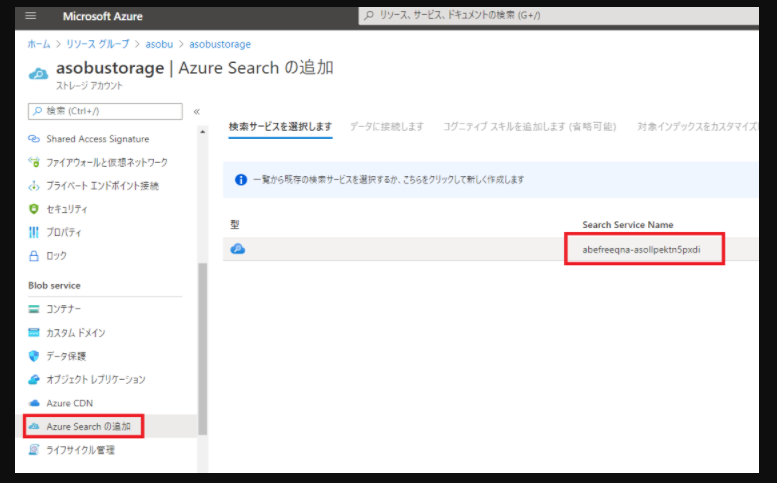The width and height of the screenshot is (777, 483).
Task: Click the セキュリティ shield icon
Action: (x=34, y=209)
